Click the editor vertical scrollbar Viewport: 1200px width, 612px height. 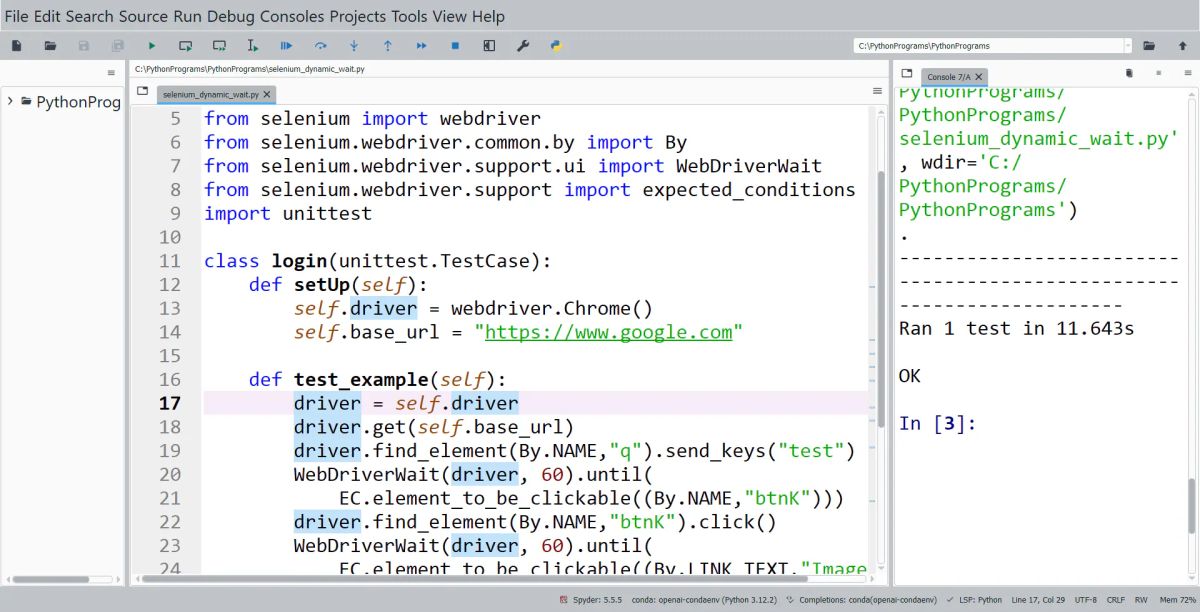tap(881, 300)
